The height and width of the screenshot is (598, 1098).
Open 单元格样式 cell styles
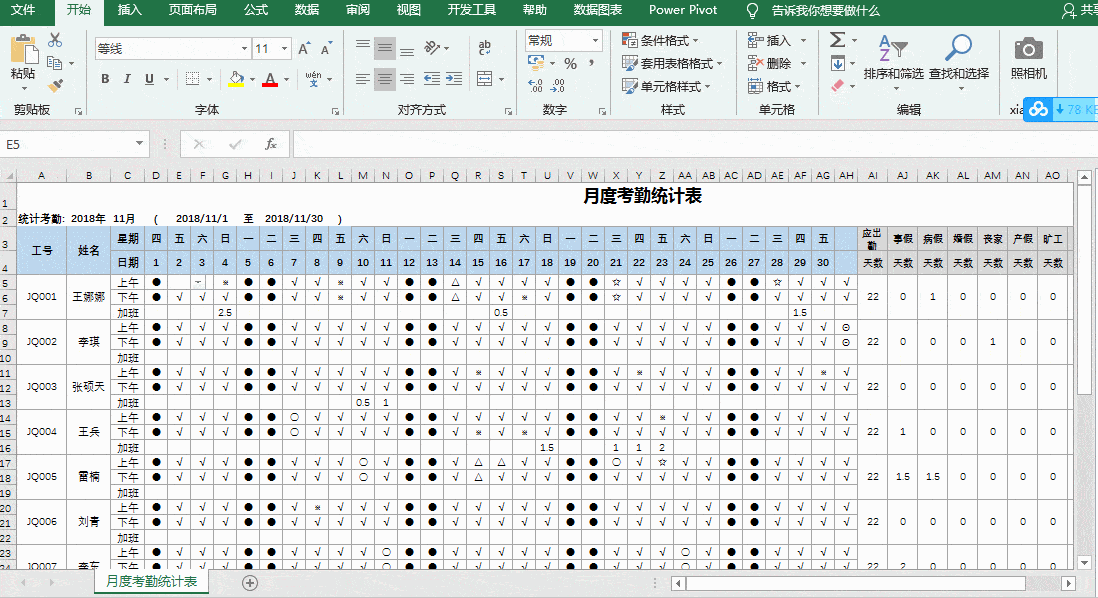[x=667, y=86]
